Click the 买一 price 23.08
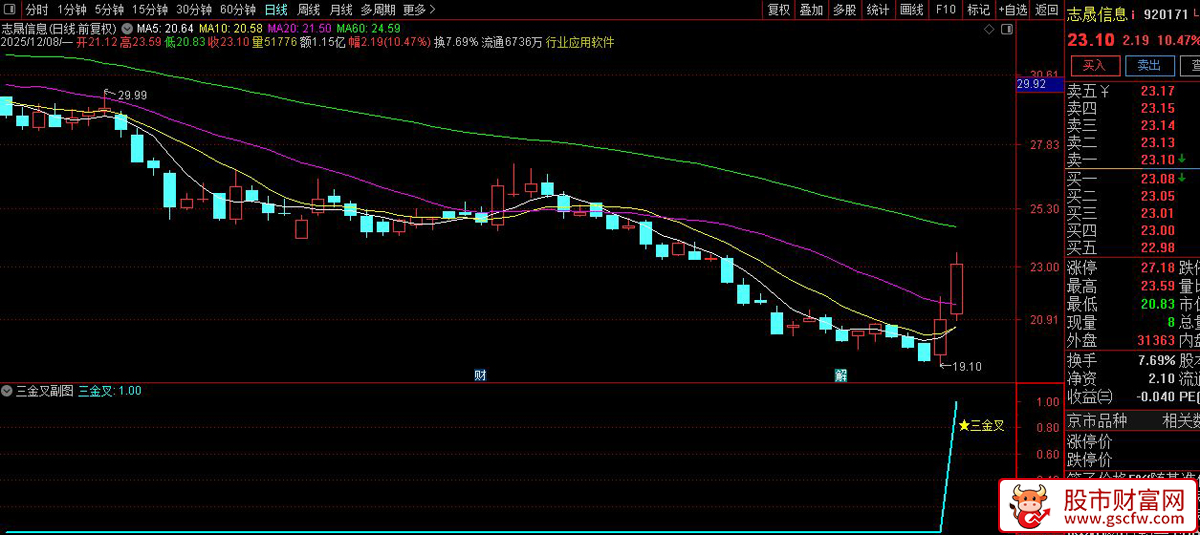Image resolution: width=1200 pixels, height=535 pixels. [1157, 178]
